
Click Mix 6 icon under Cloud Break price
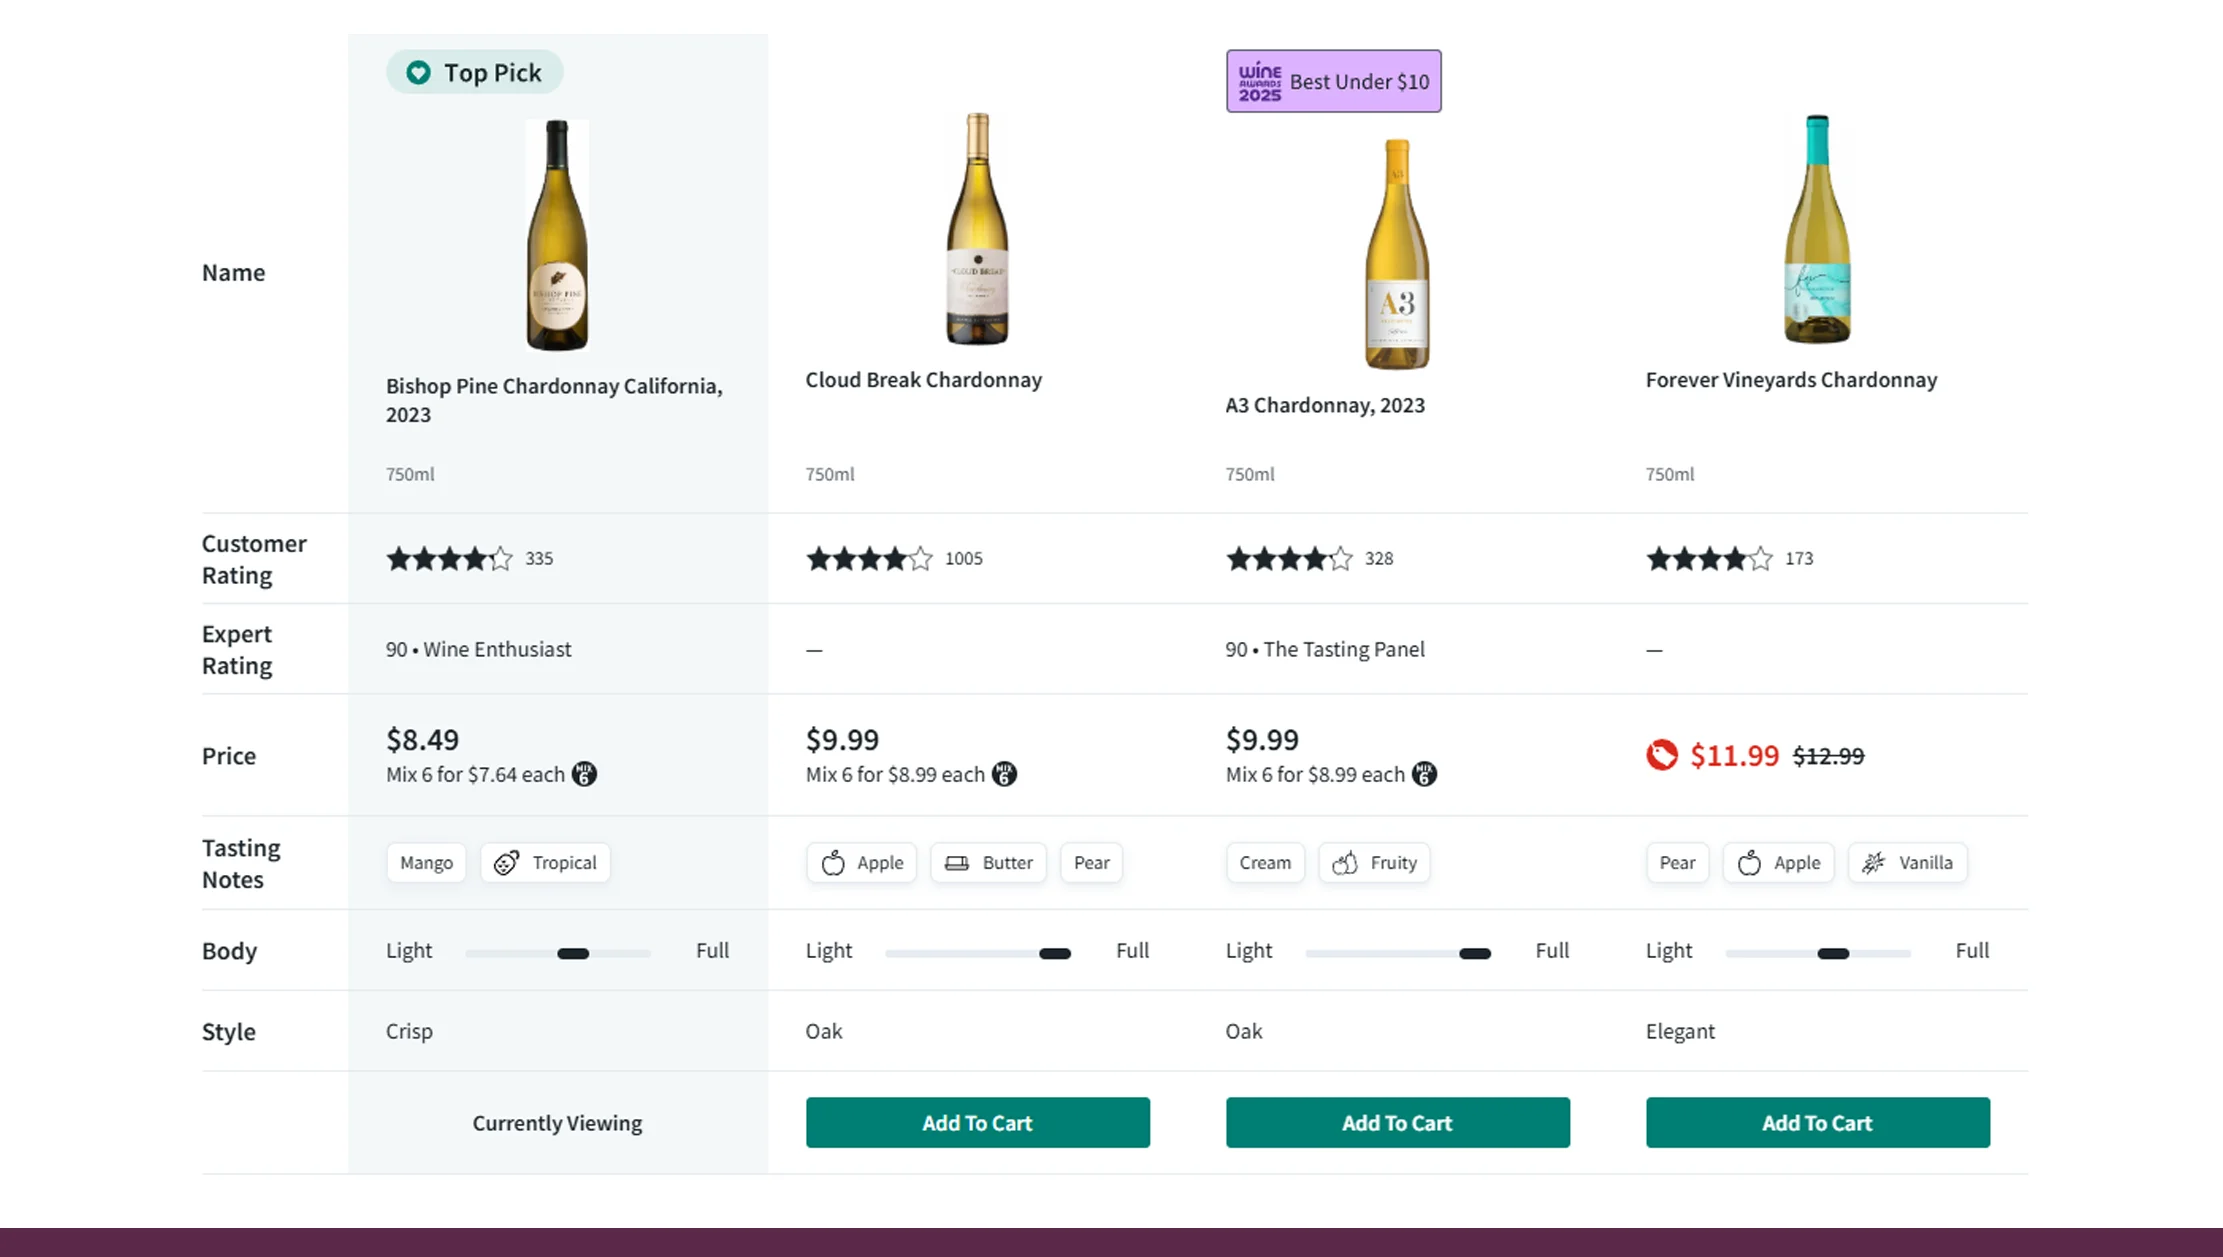[x=1004, y=774]
